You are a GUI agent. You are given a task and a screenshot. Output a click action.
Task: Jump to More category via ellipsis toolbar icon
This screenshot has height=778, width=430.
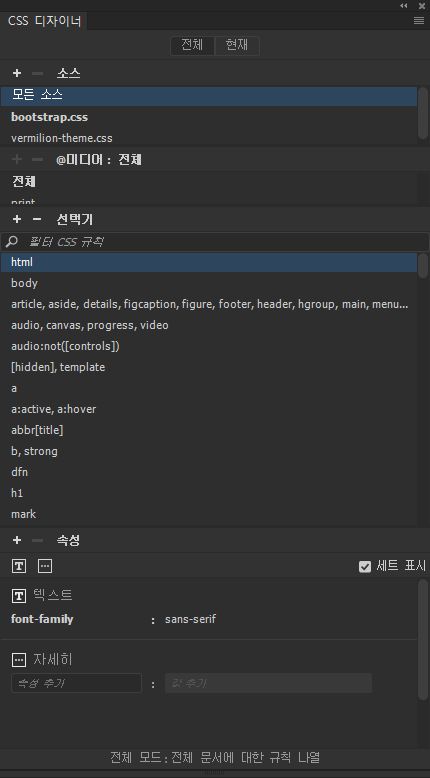coord(45,566)
